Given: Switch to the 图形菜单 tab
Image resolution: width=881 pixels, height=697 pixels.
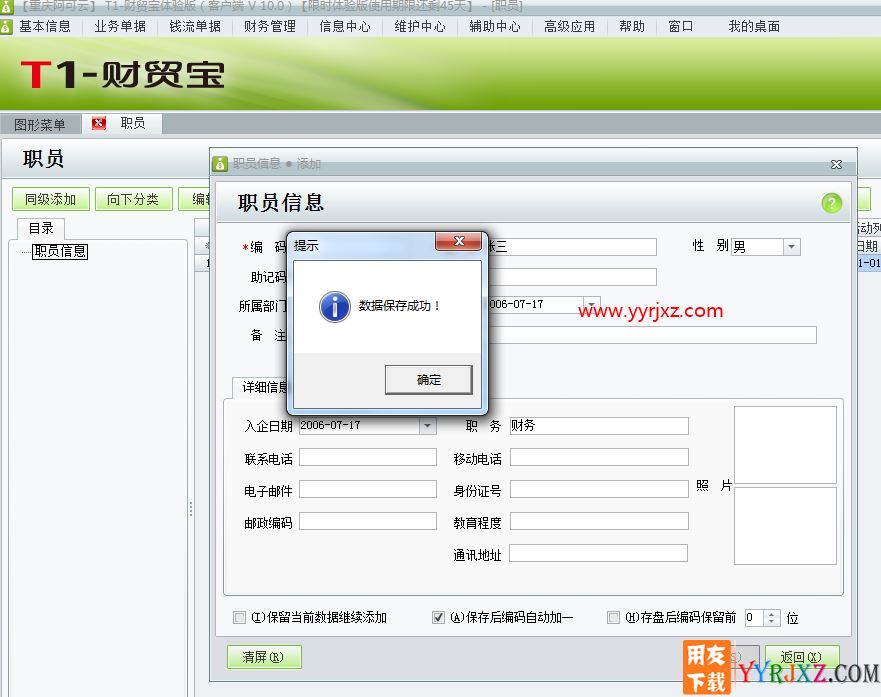Looking at the screenshot, I should coord(40,124).
